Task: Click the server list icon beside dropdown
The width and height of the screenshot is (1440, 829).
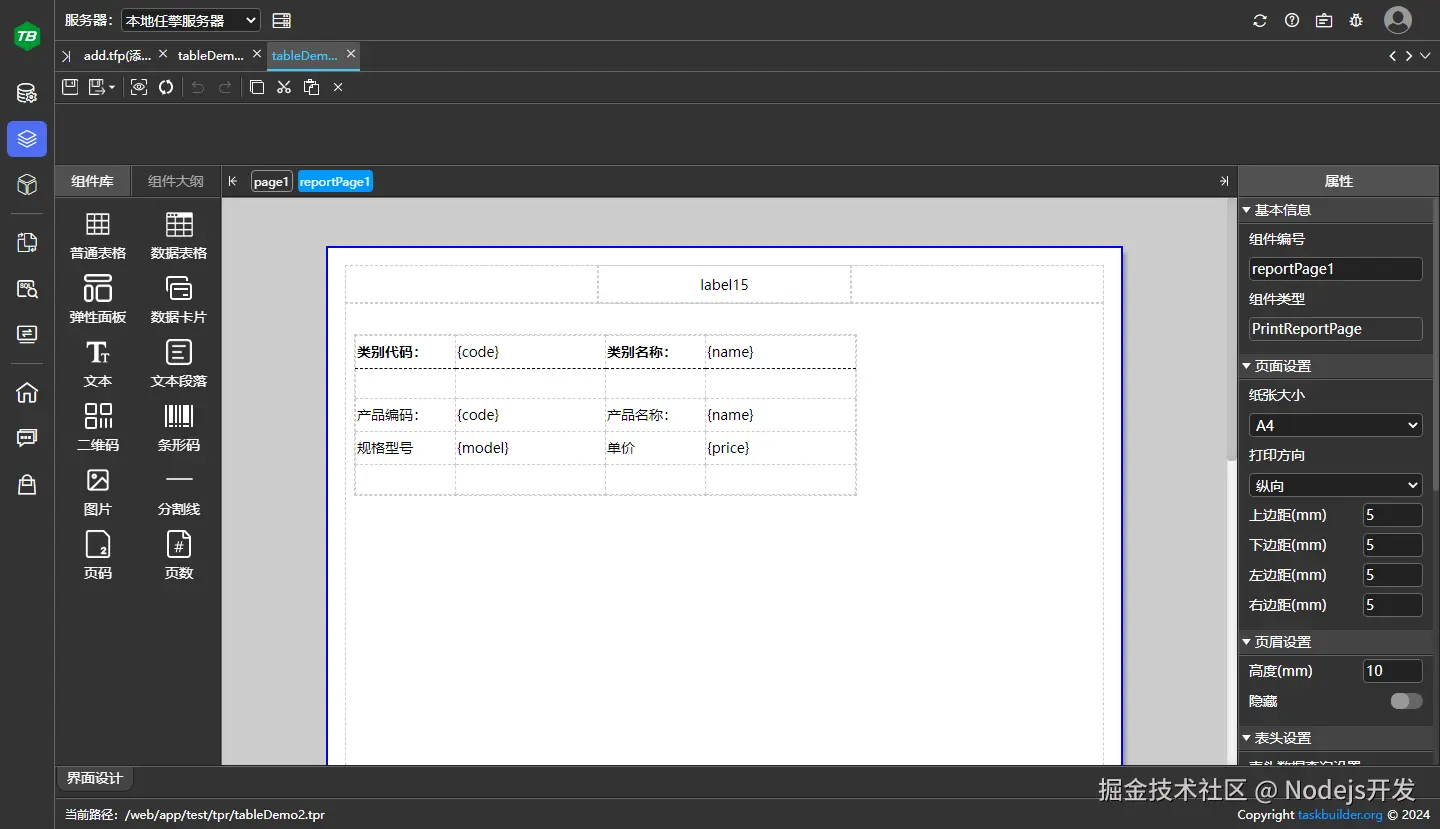Action: 281,20
